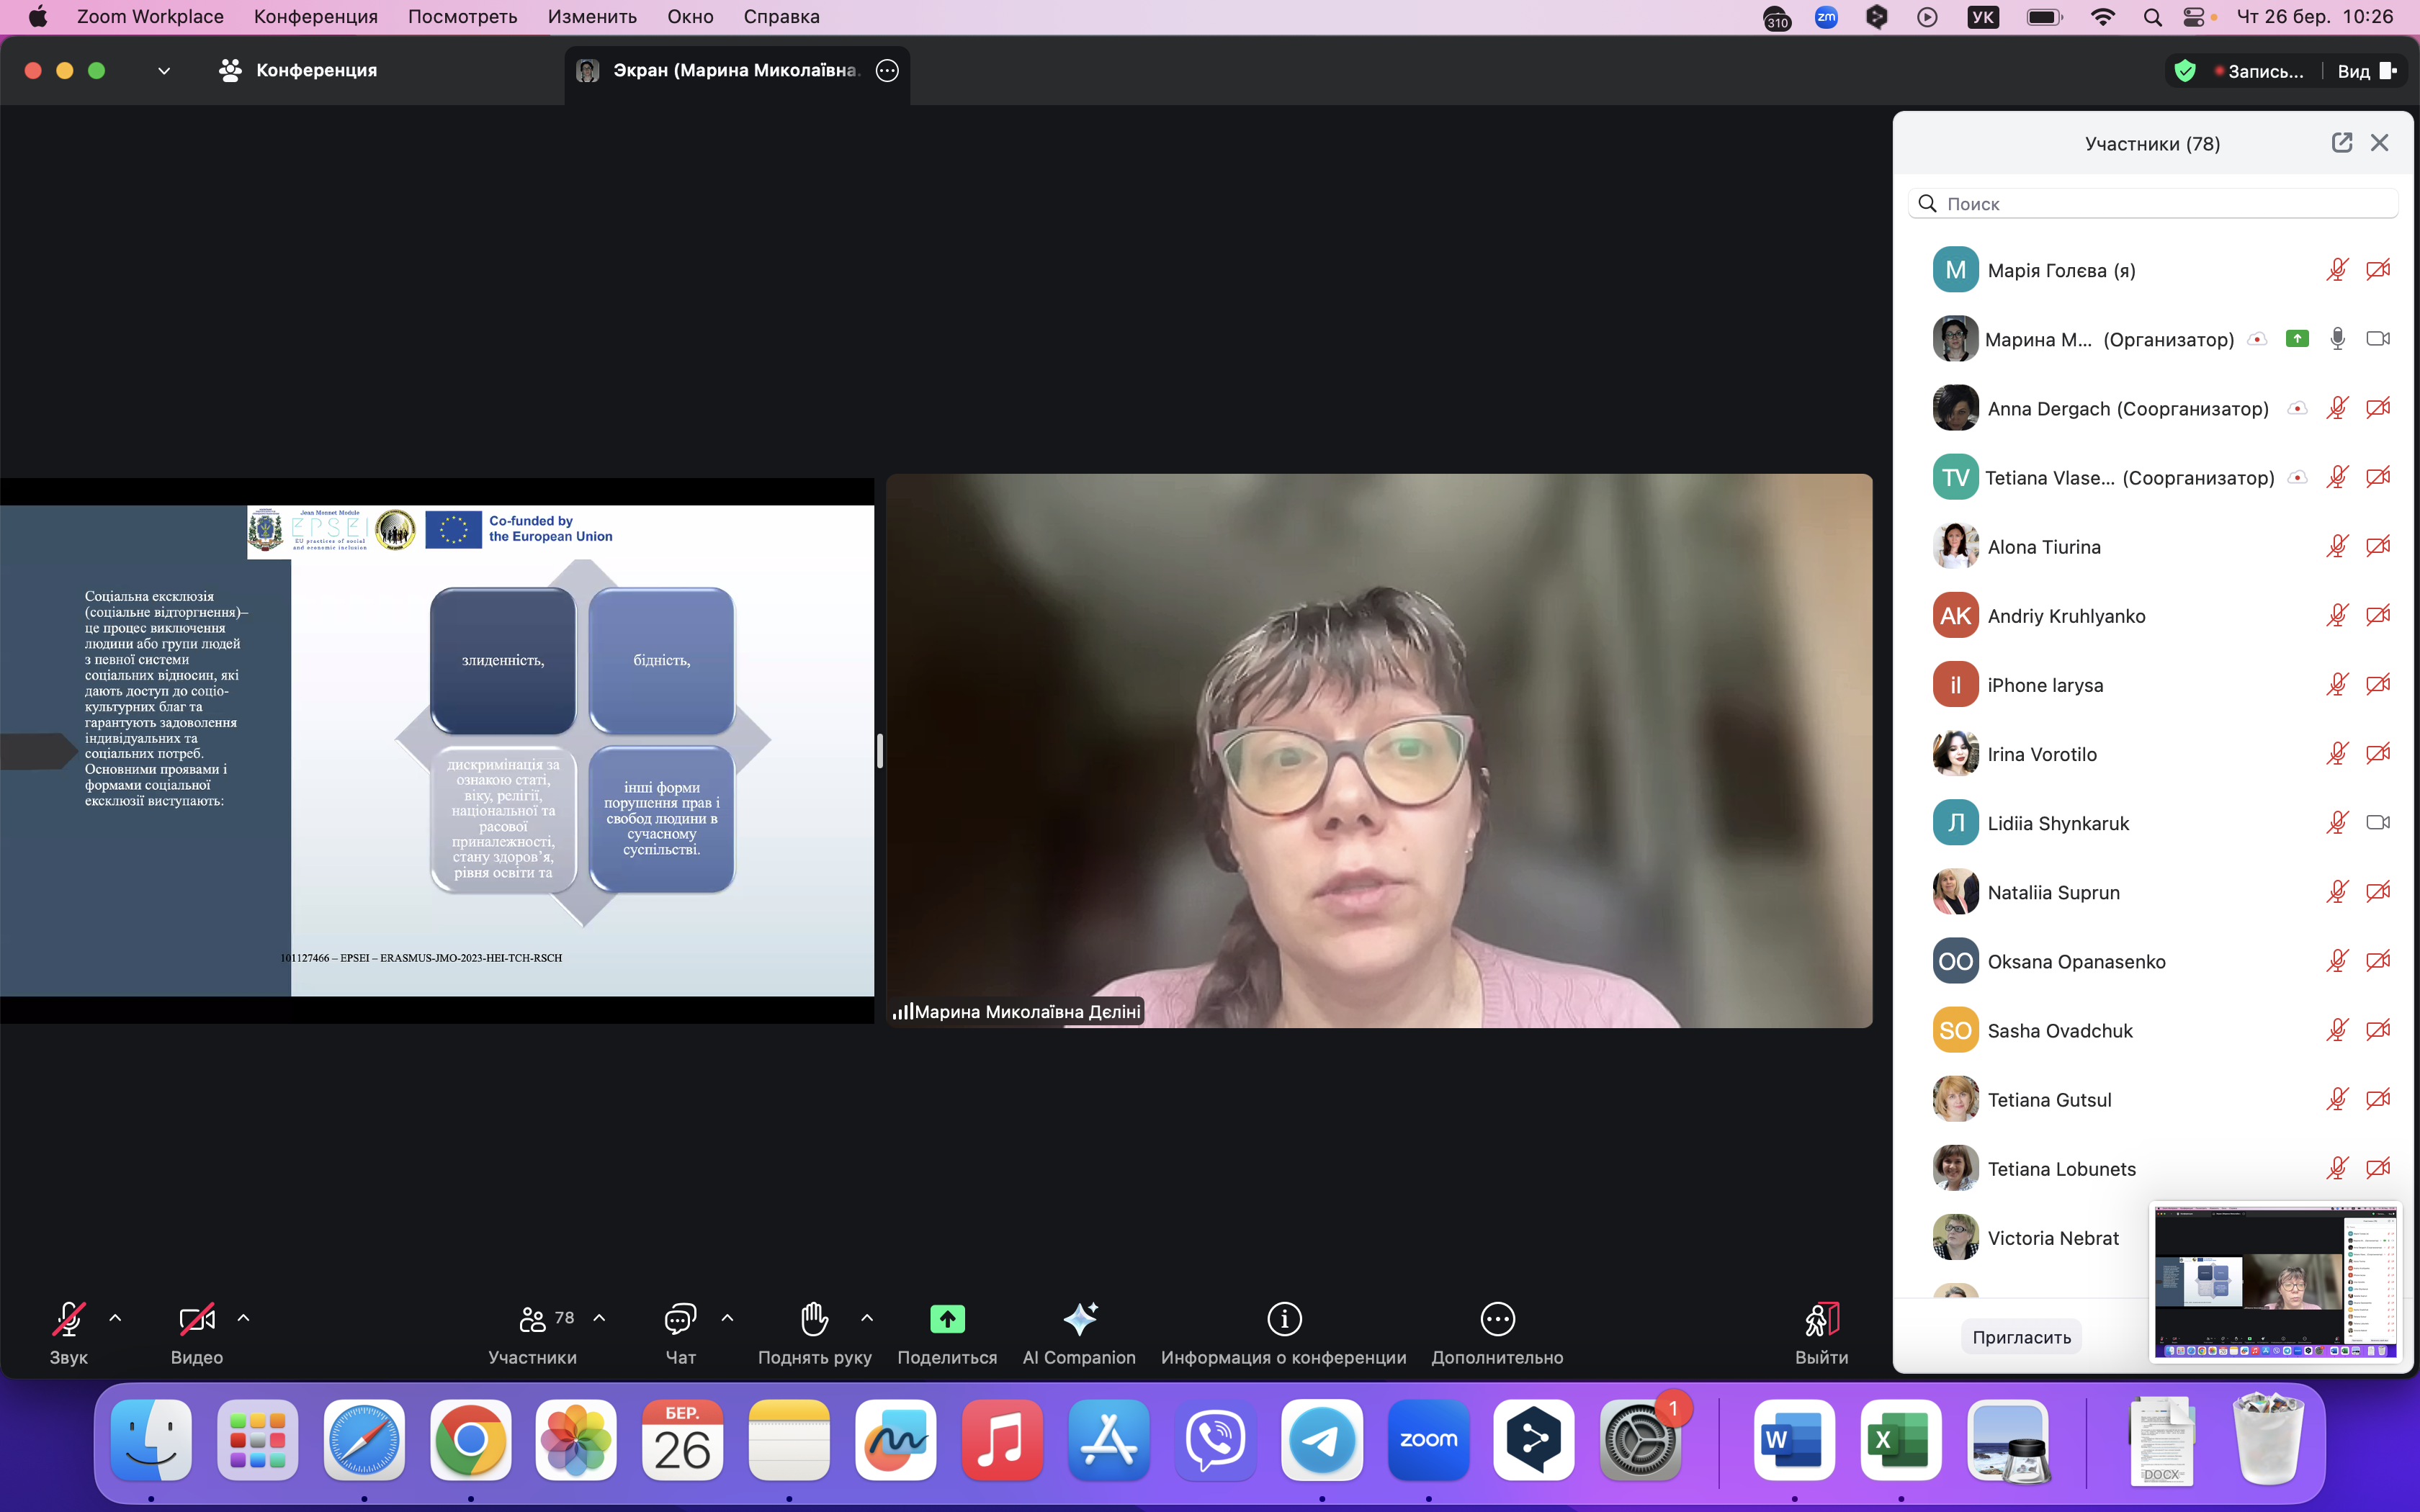Expand video options chevron next to Видео
This screenshot has height=1512, width=2420.
click(243, 1318)
